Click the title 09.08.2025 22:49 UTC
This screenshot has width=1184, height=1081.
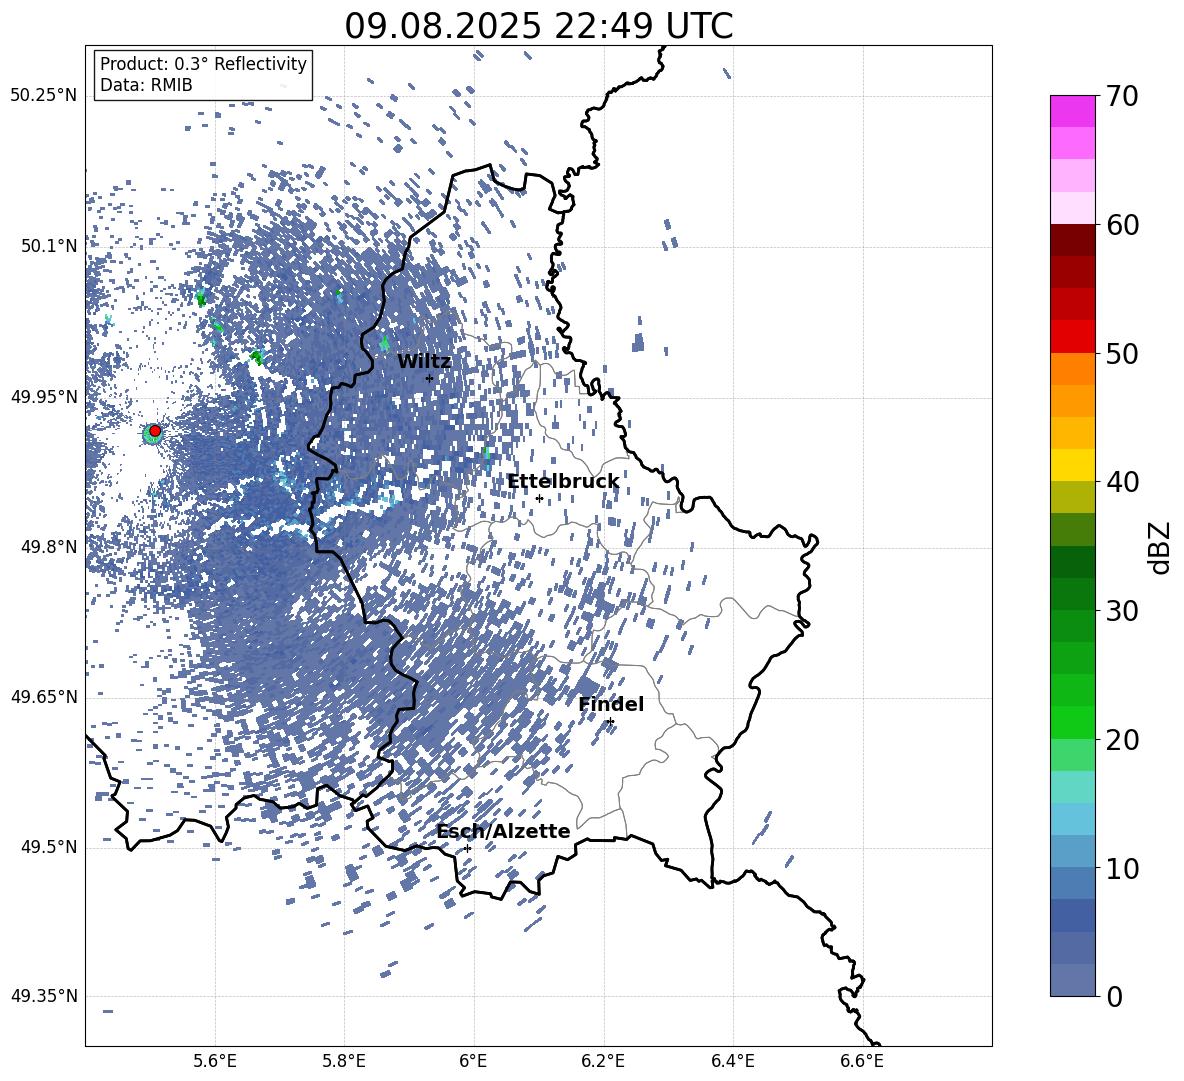538,26
